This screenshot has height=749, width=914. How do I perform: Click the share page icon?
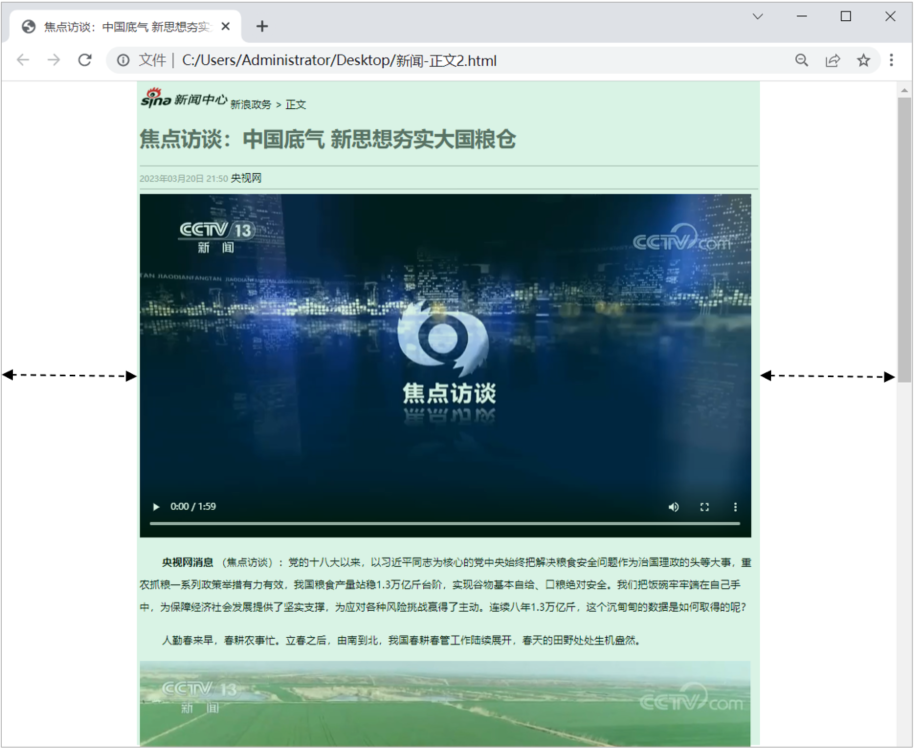tap(832, 60)
